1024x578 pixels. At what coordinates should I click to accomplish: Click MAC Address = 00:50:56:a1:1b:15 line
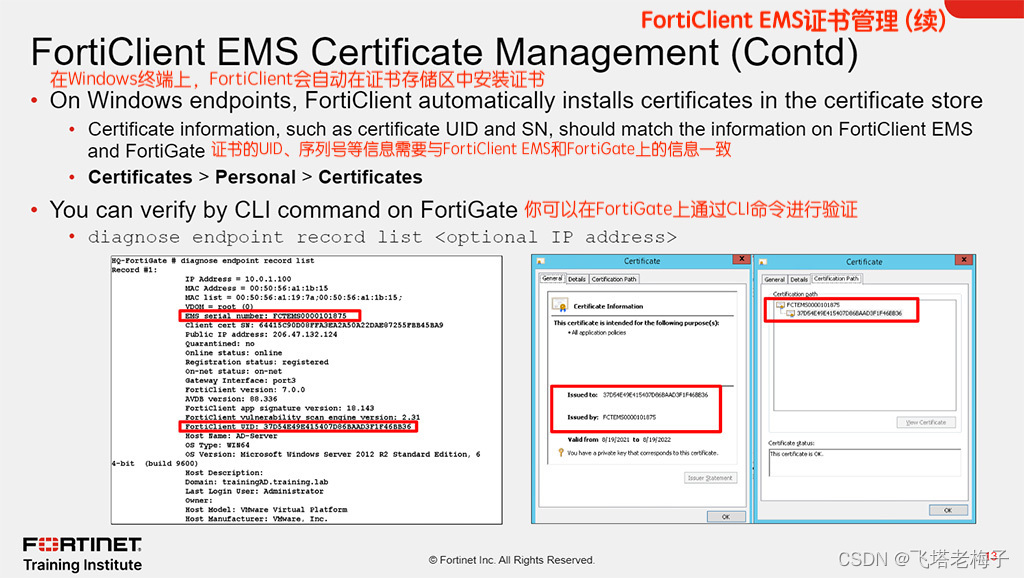coord(257,288)
